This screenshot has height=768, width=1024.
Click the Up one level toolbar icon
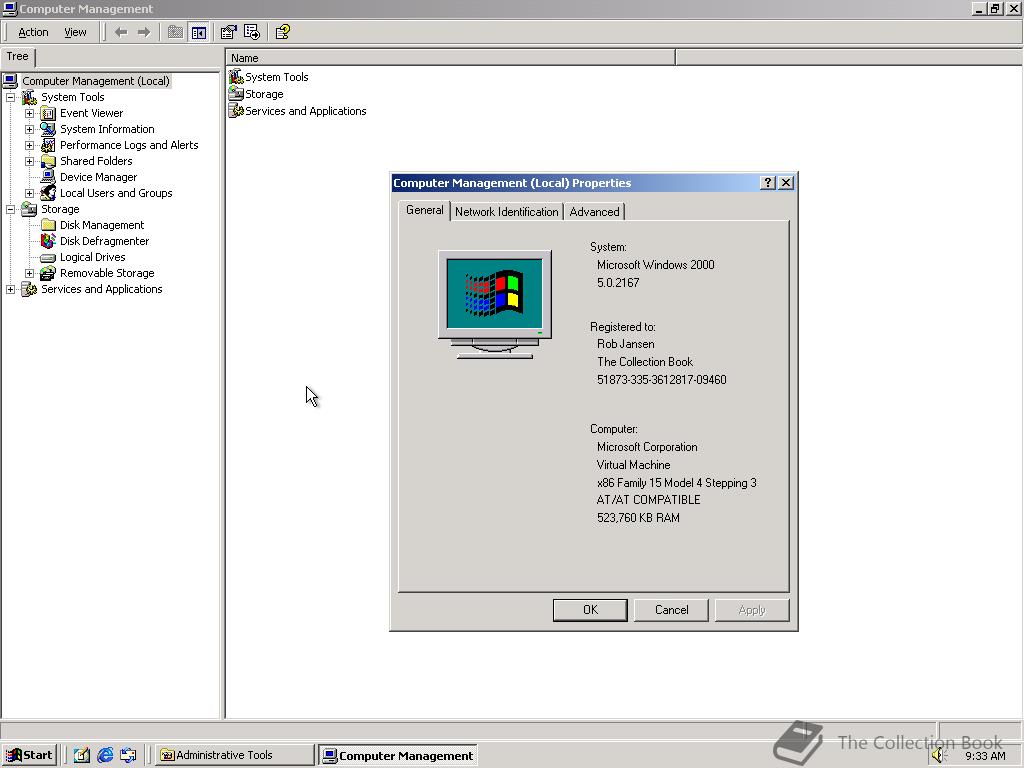click(x=175, y=32)
